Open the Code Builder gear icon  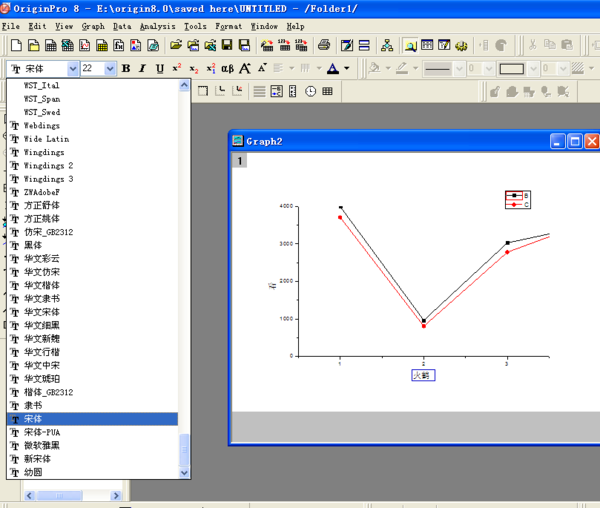point(461,45)
